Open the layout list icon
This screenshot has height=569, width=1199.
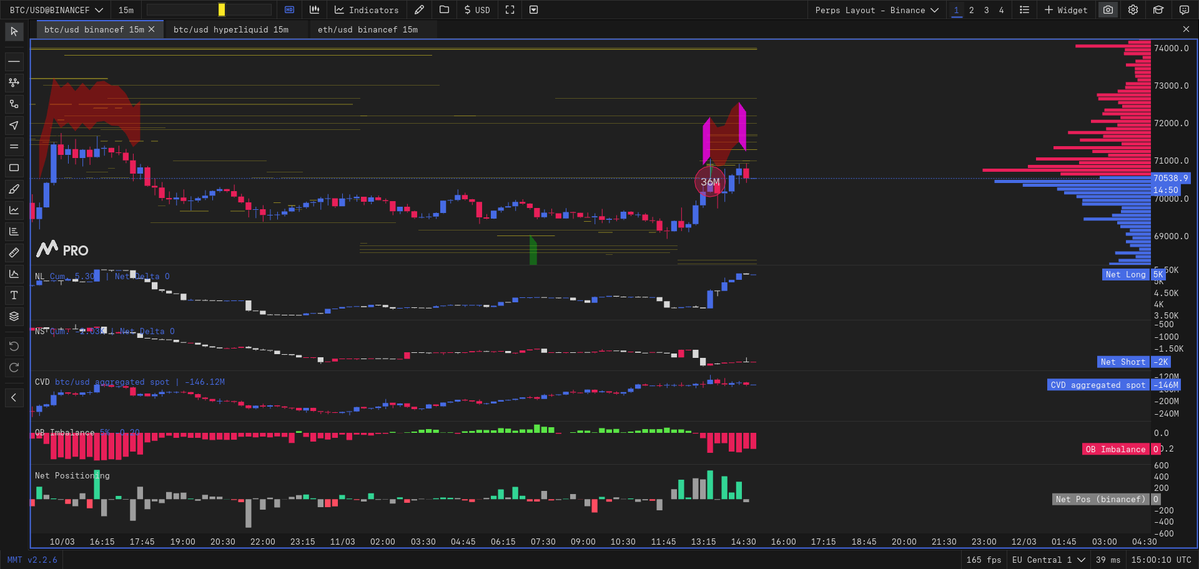[1025, 10]
